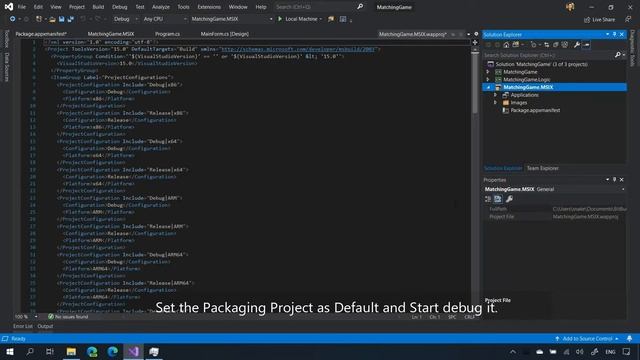Open the collapsed Toolbox side tab
The width and height of the screenshot is (640, 360).
click(7, 38)
